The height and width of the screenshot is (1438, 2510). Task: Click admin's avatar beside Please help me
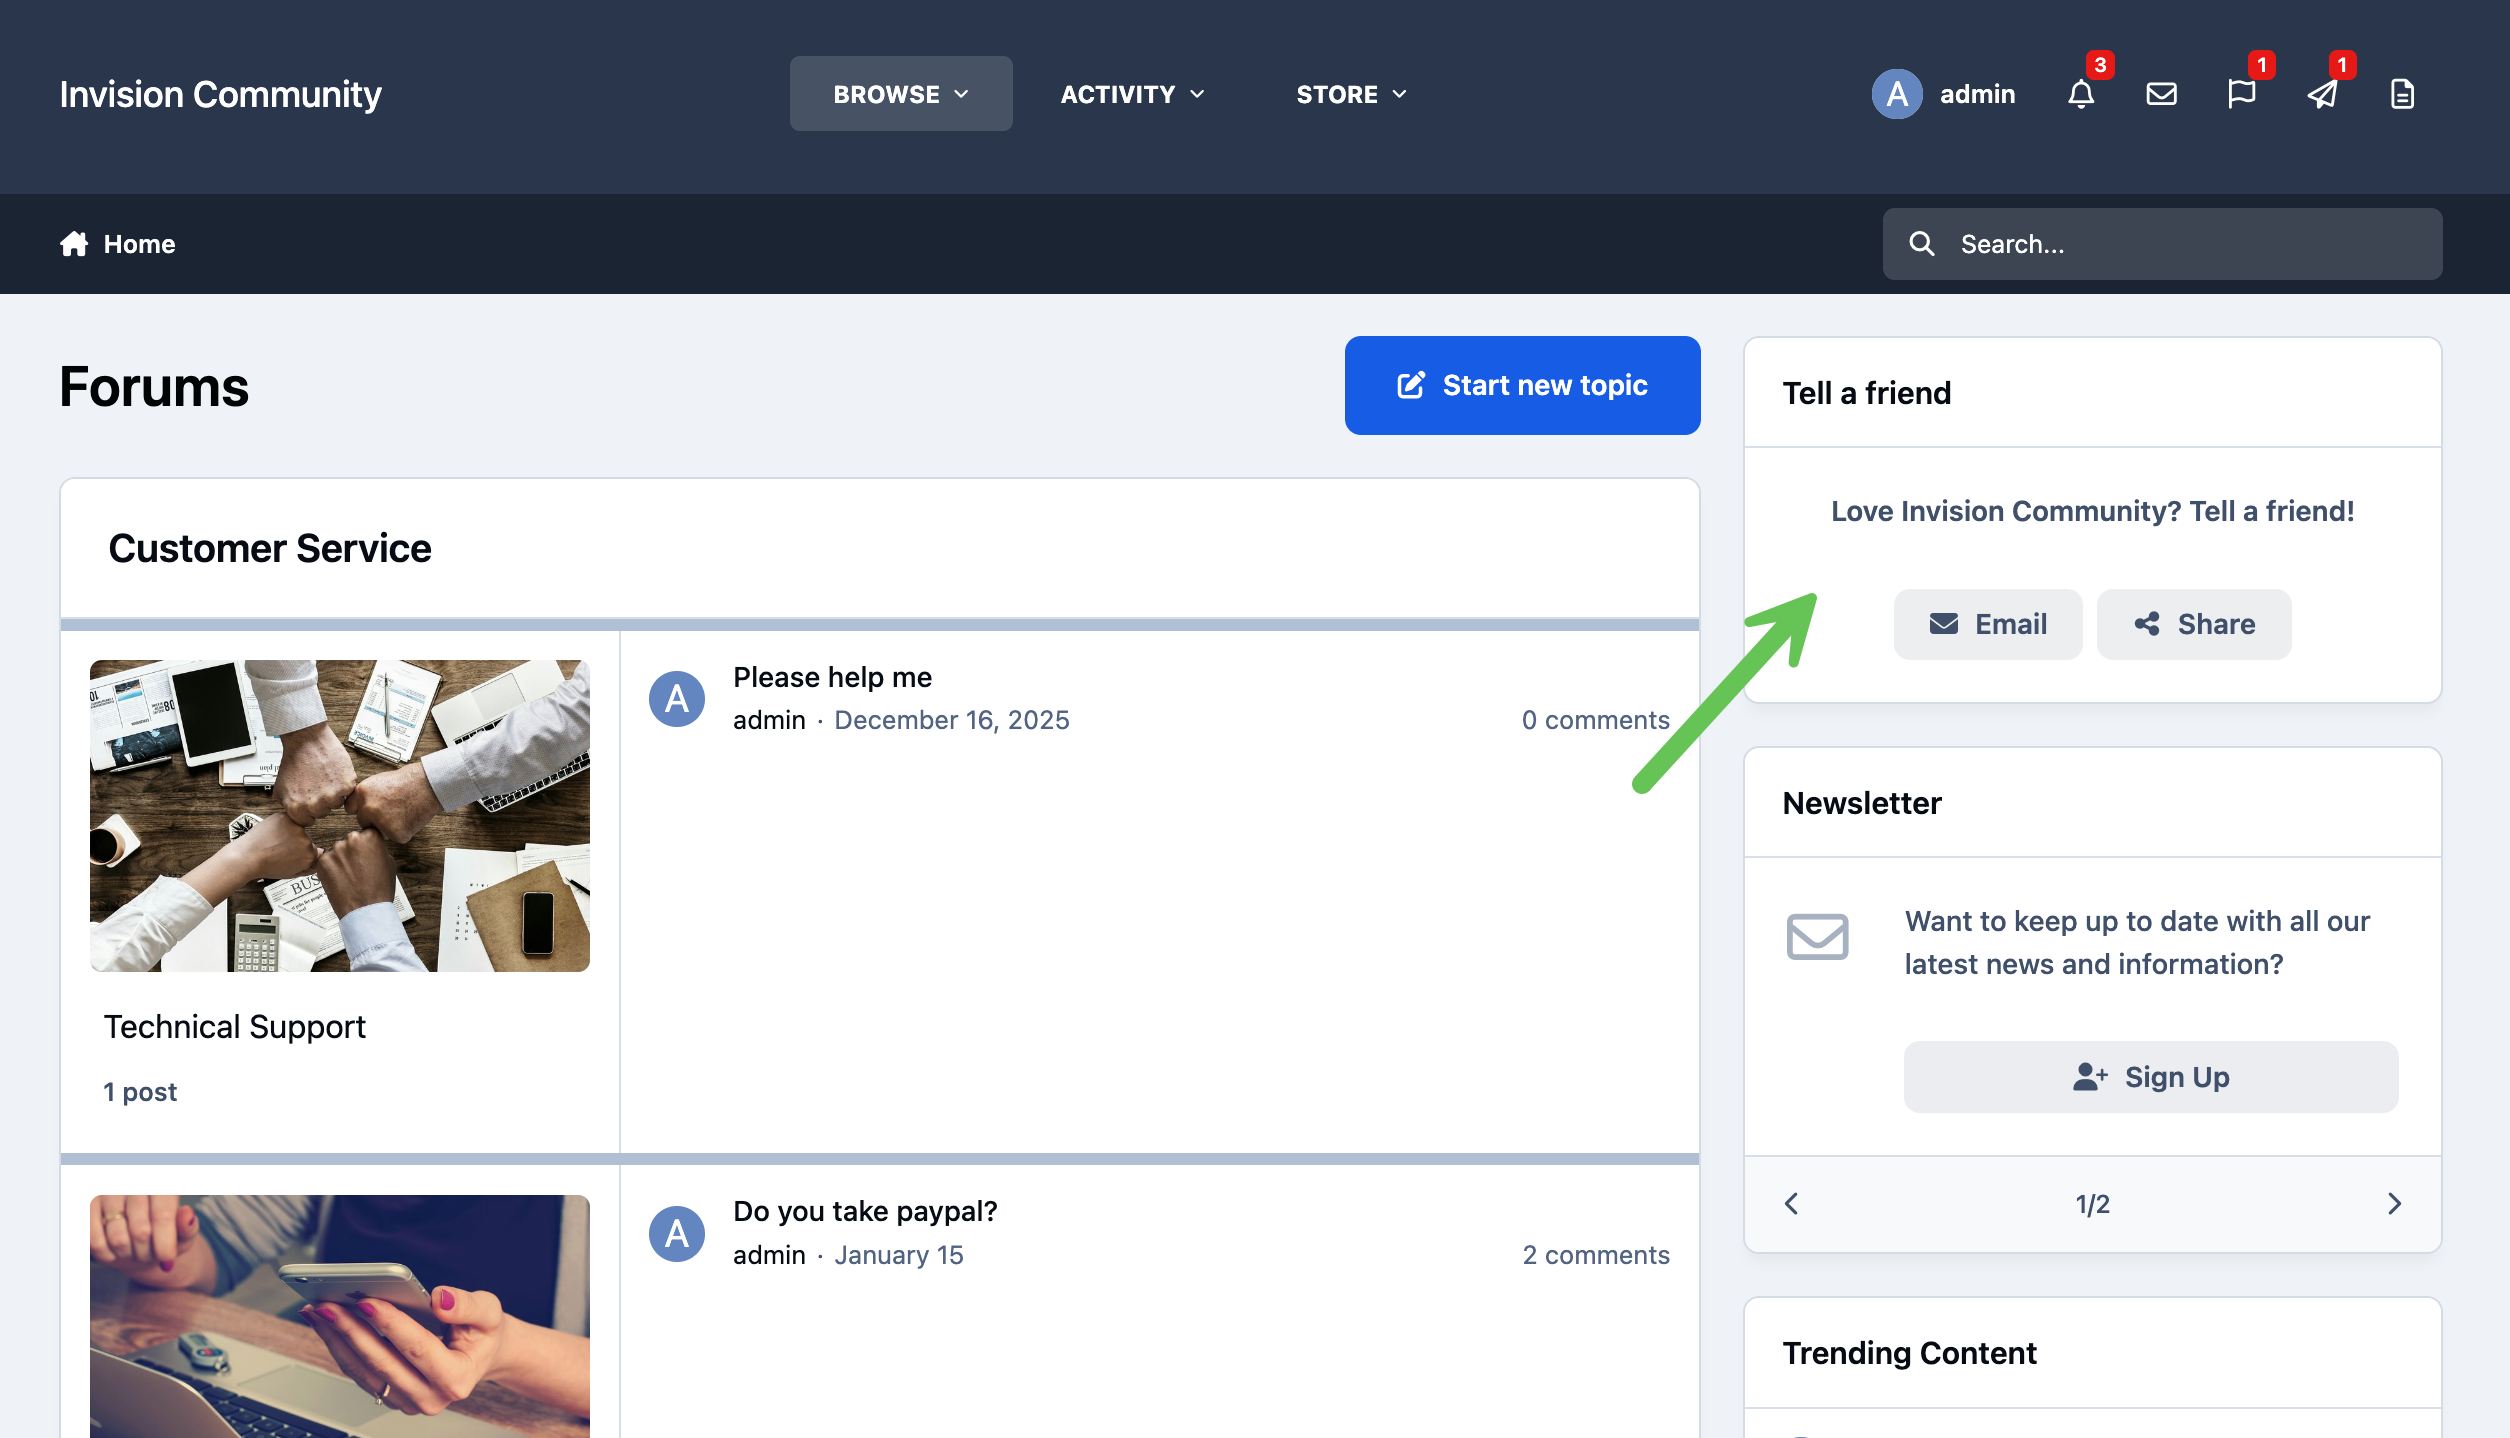tap(677, 698)
